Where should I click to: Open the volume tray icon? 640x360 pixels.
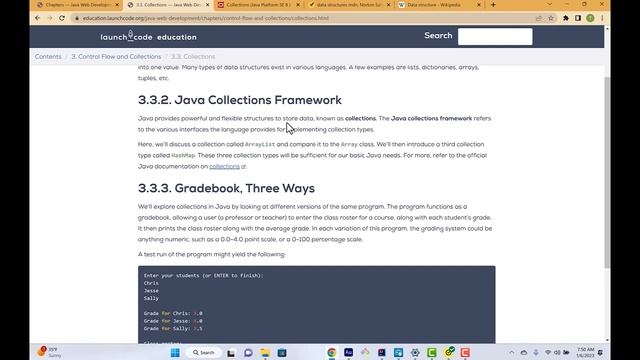(557, 353)
